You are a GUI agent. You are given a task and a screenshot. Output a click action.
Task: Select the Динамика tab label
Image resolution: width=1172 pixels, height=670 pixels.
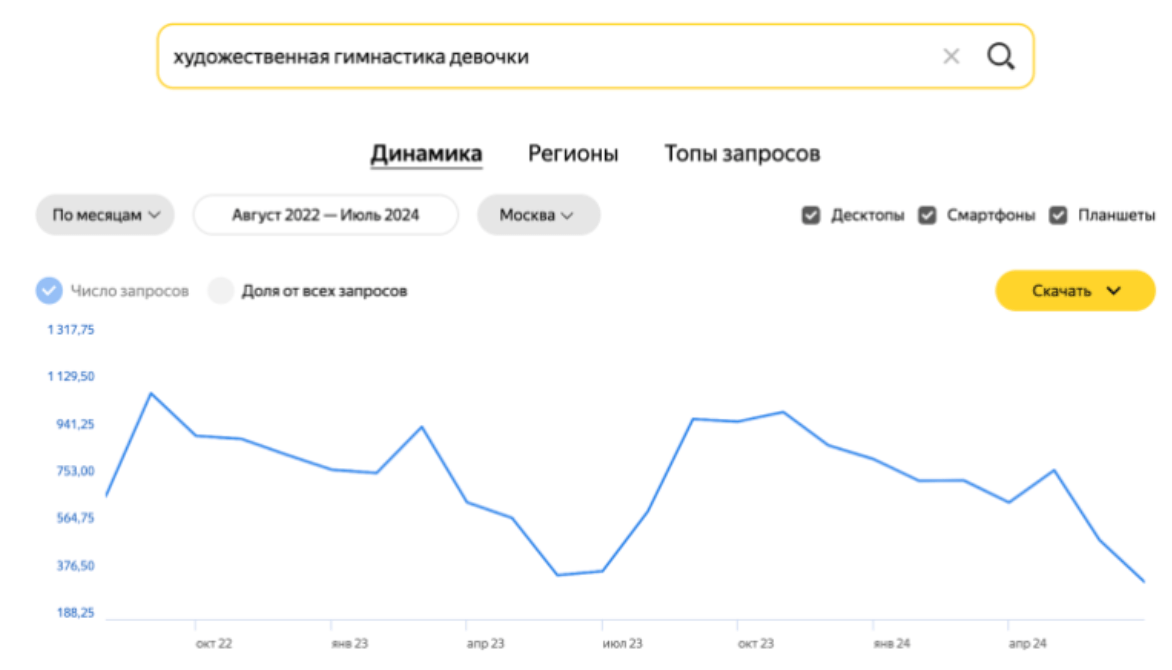[x=426, y=153]
